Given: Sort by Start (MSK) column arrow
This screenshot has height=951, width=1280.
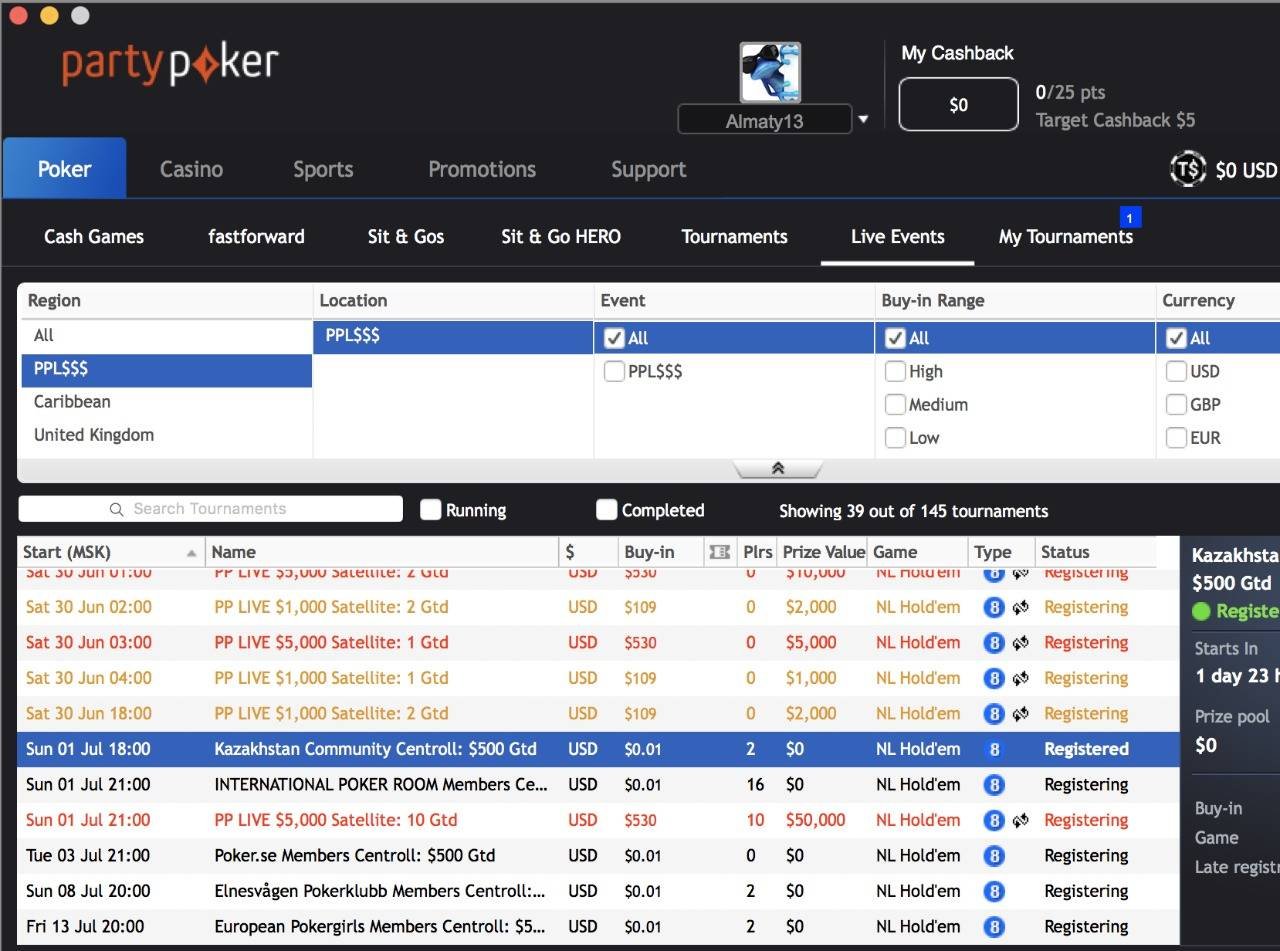Looking at the screenshot, I should pyautogui.click(x=191, y=553).
